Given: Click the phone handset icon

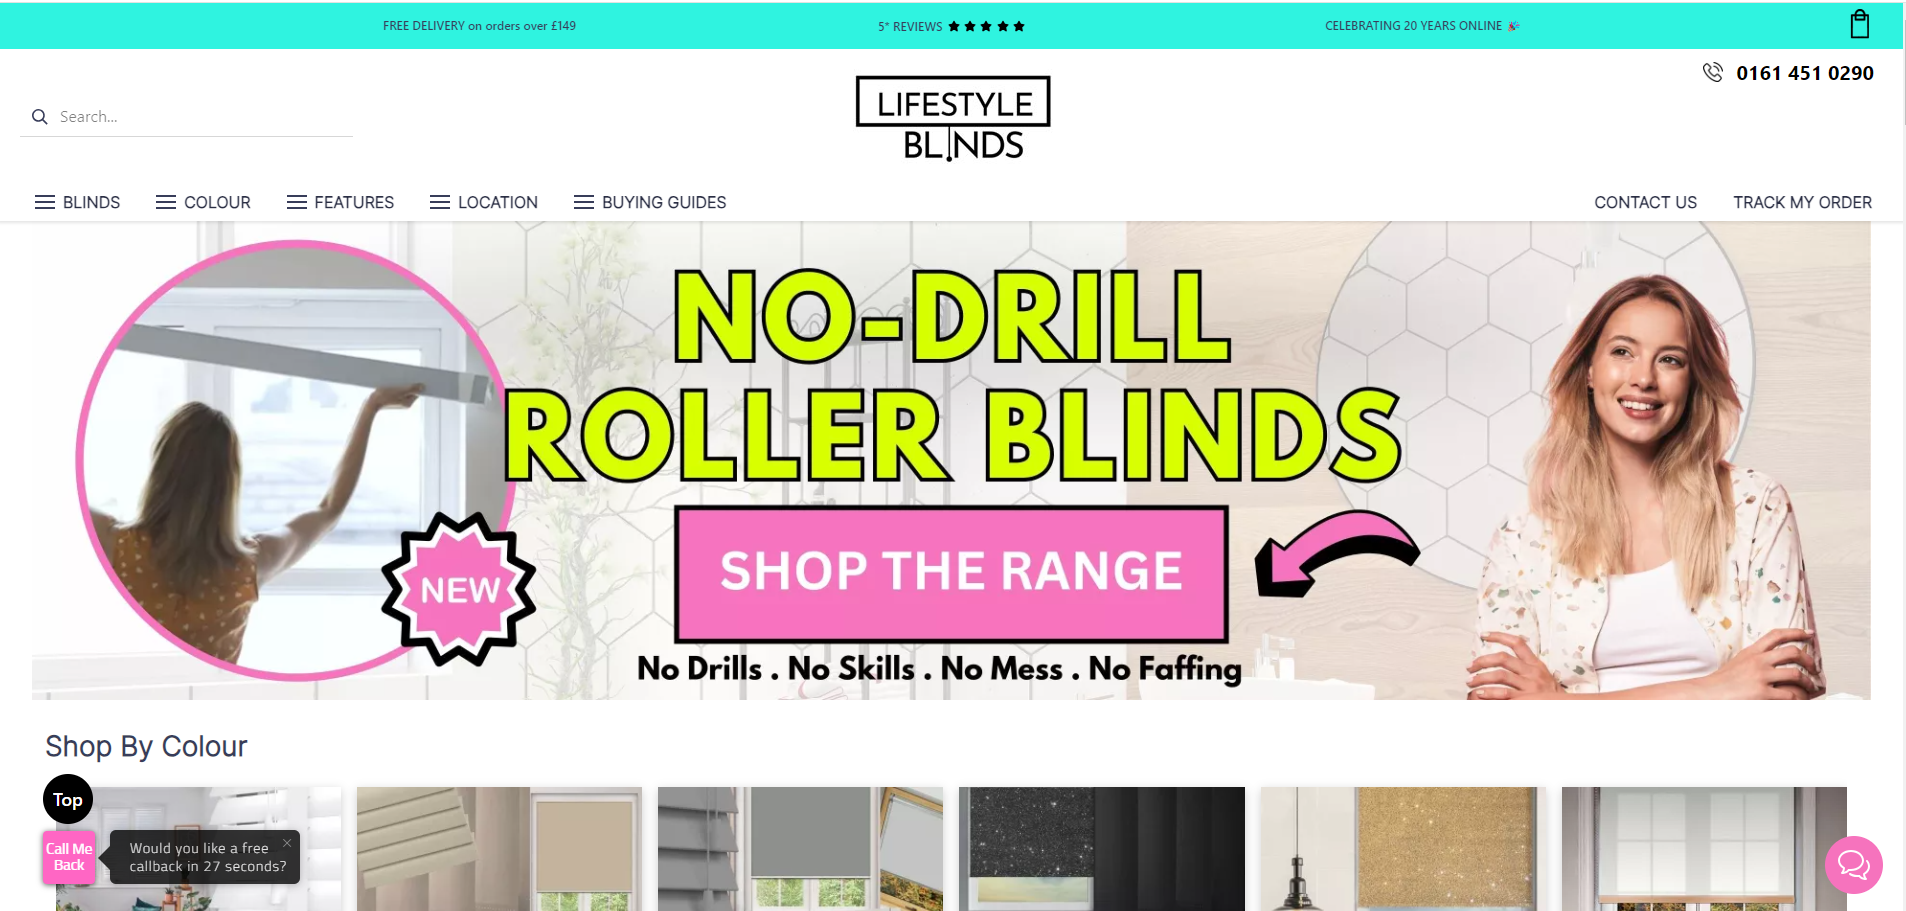Looking at the screenshot, I should (x=1713, y=72).
